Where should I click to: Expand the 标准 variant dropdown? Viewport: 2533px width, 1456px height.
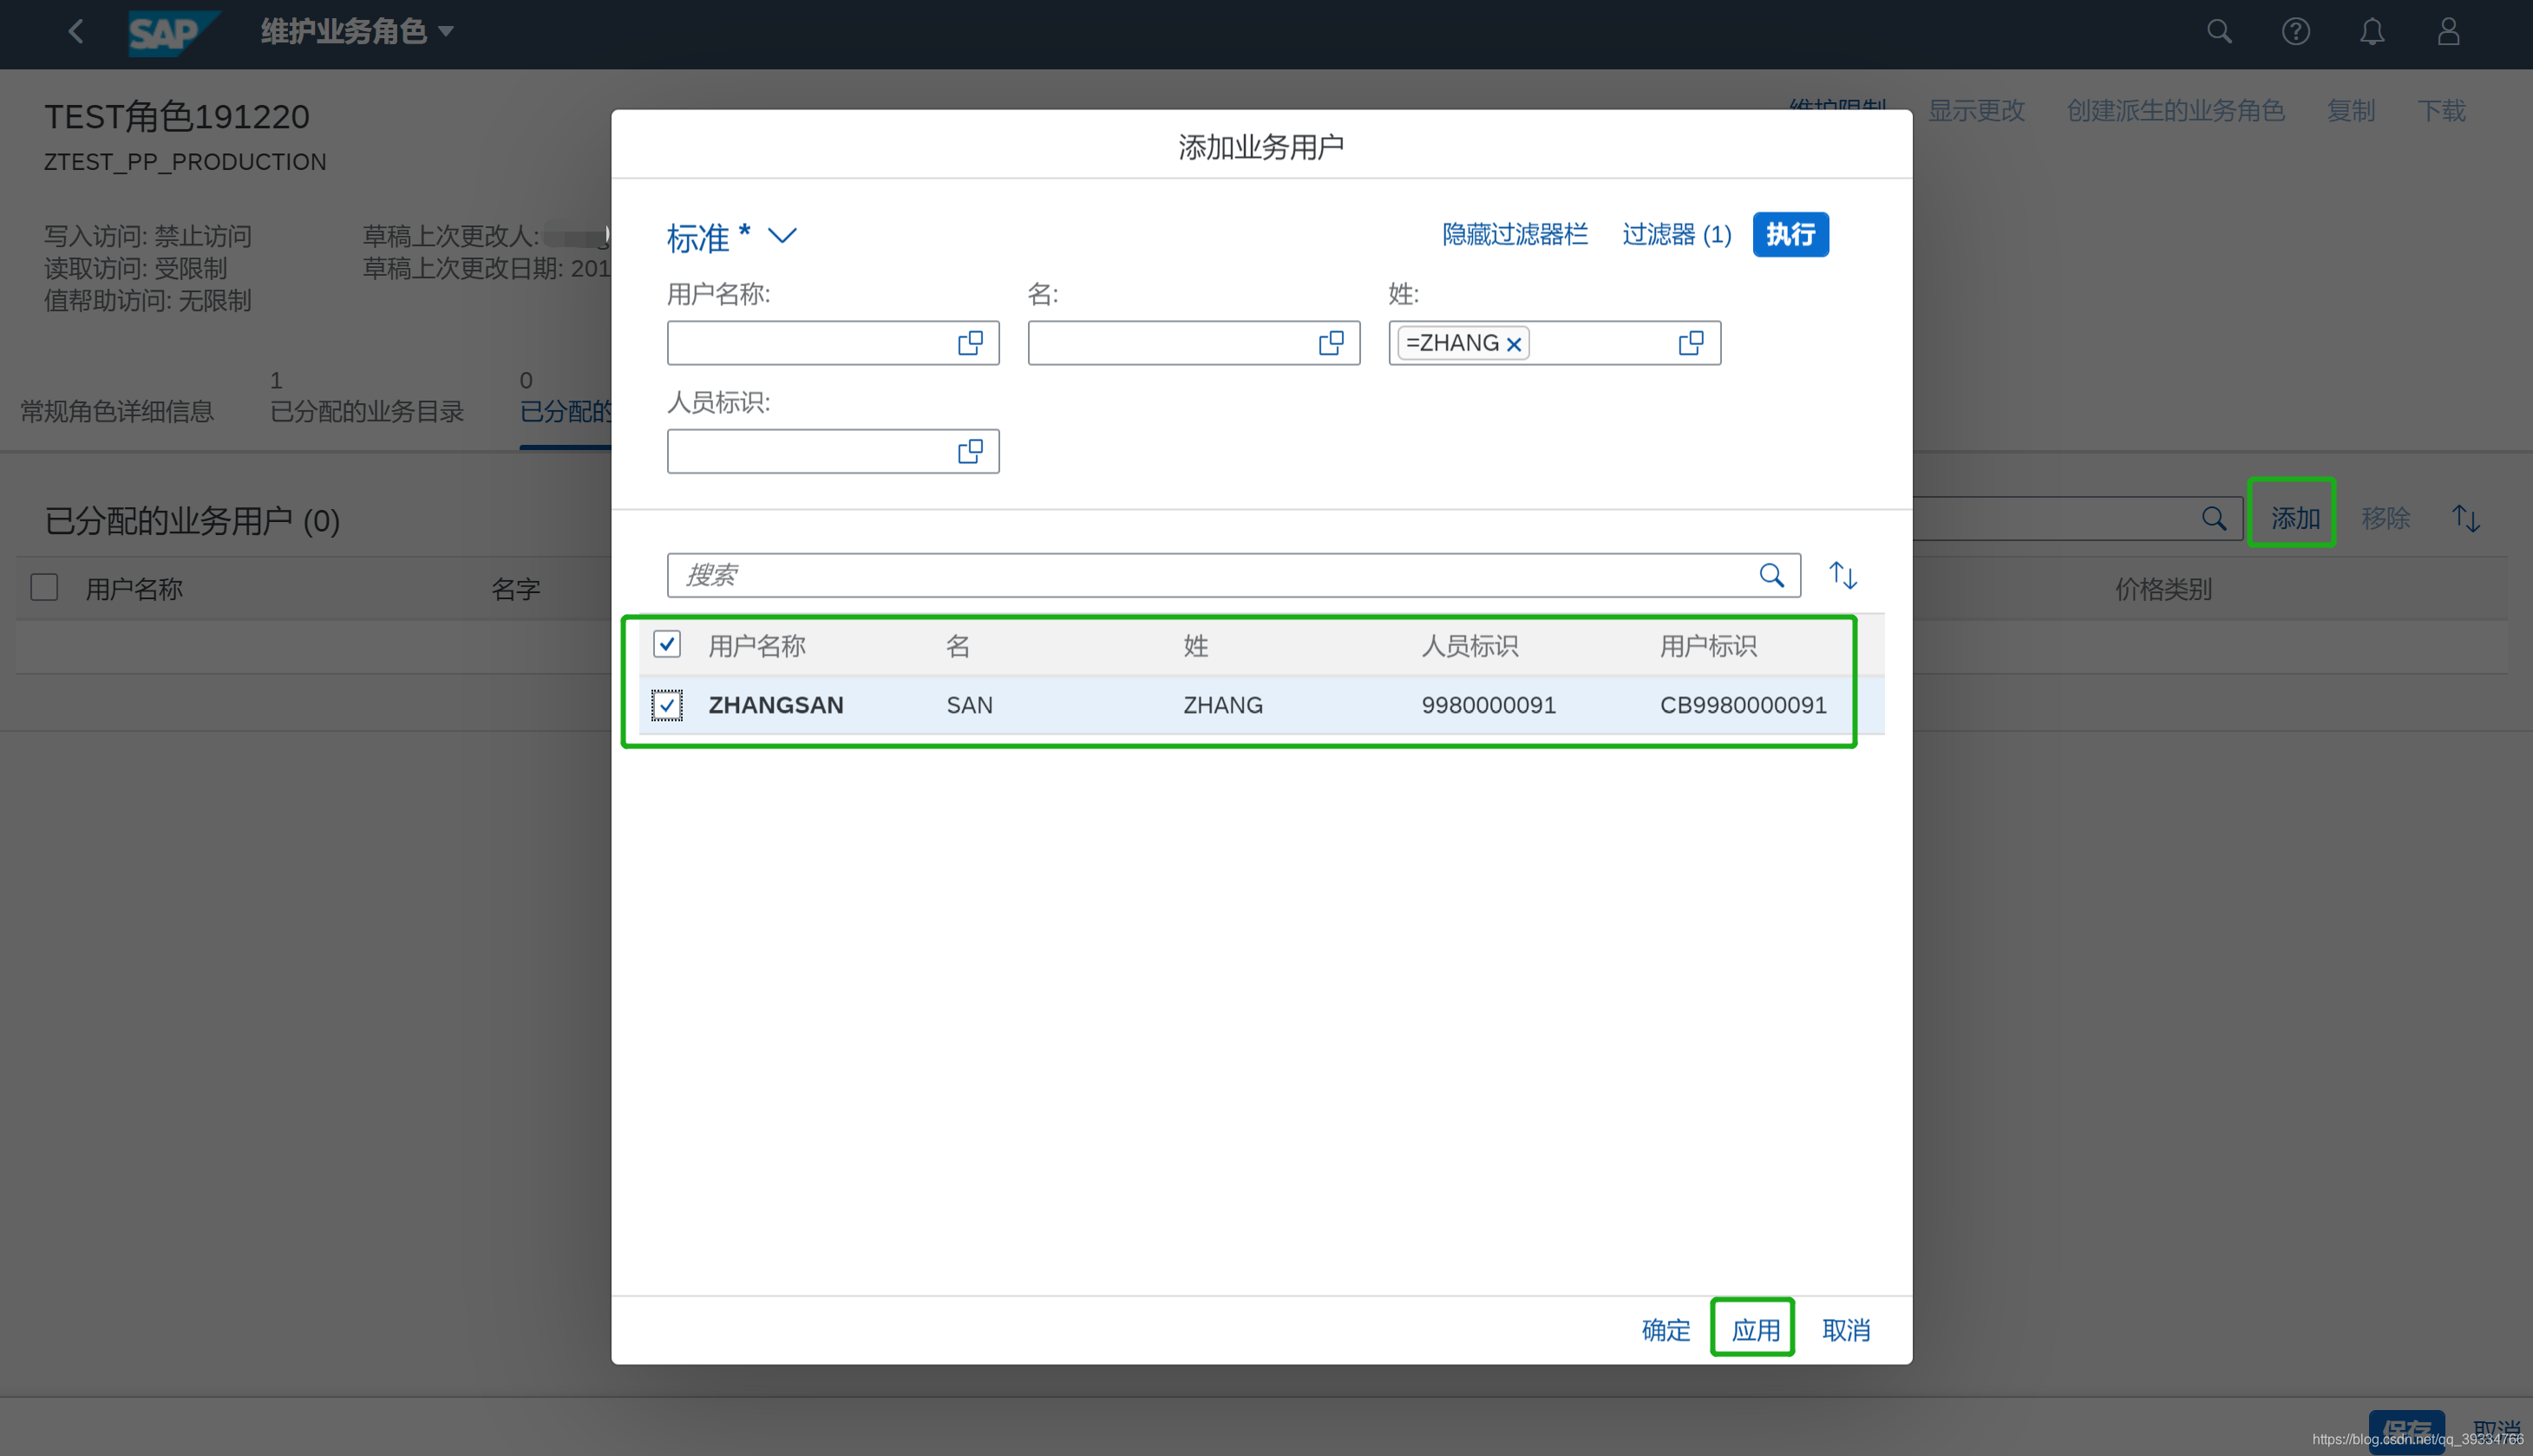click(x=781, y=236)
